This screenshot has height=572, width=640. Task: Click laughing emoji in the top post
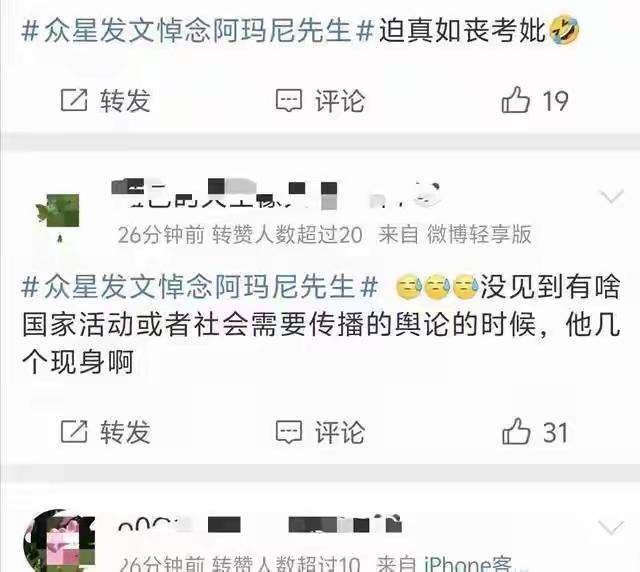click(565, 30)
